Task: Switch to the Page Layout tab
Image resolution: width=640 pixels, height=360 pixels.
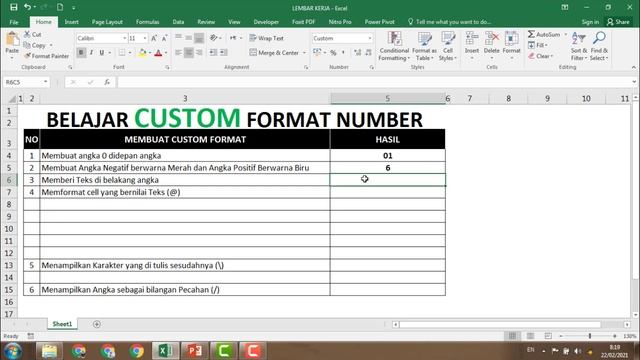Action: [x=107, y=22]
